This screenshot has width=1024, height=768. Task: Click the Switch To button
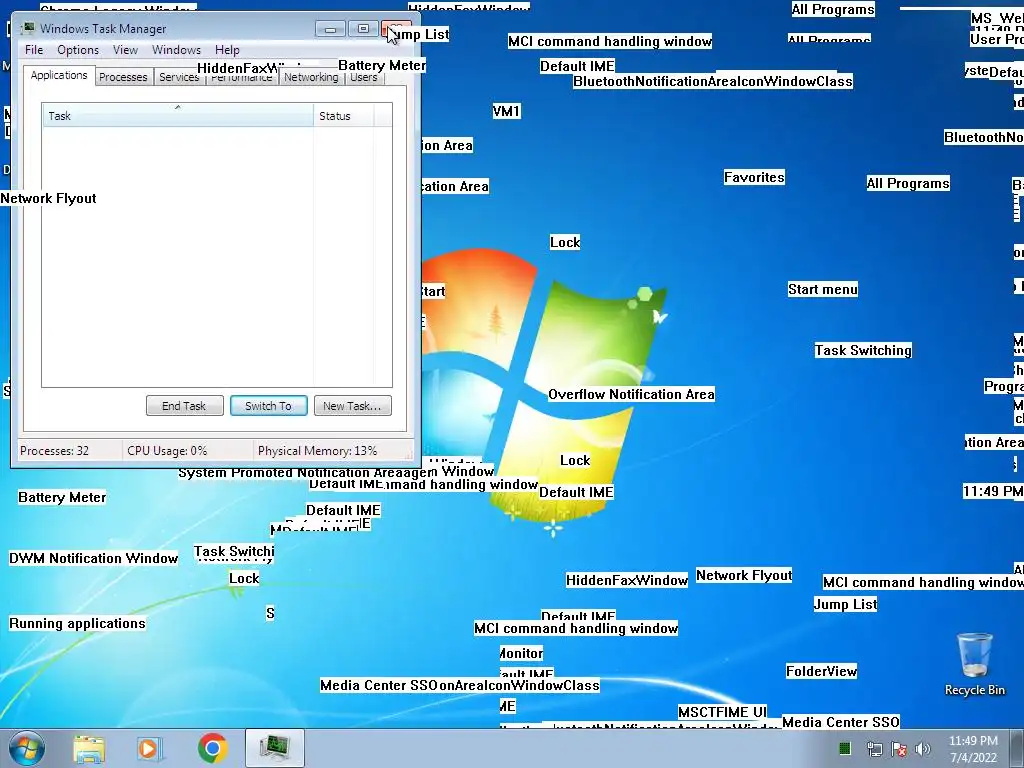point(268,406)
